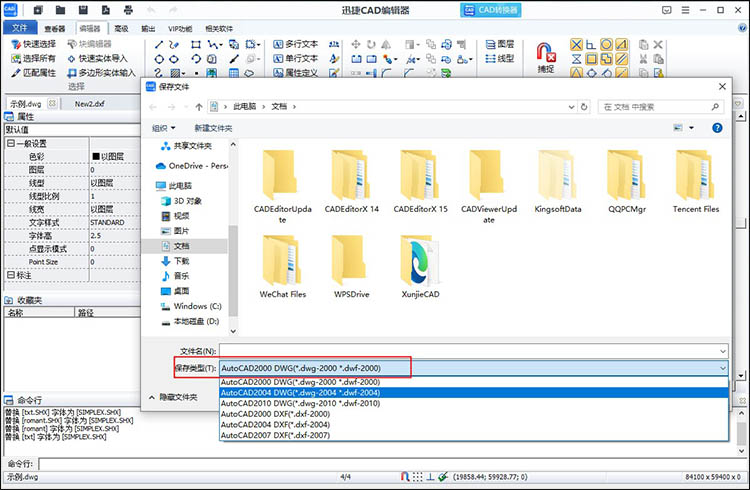Open the WeChat Files folder

coord(283,267)
